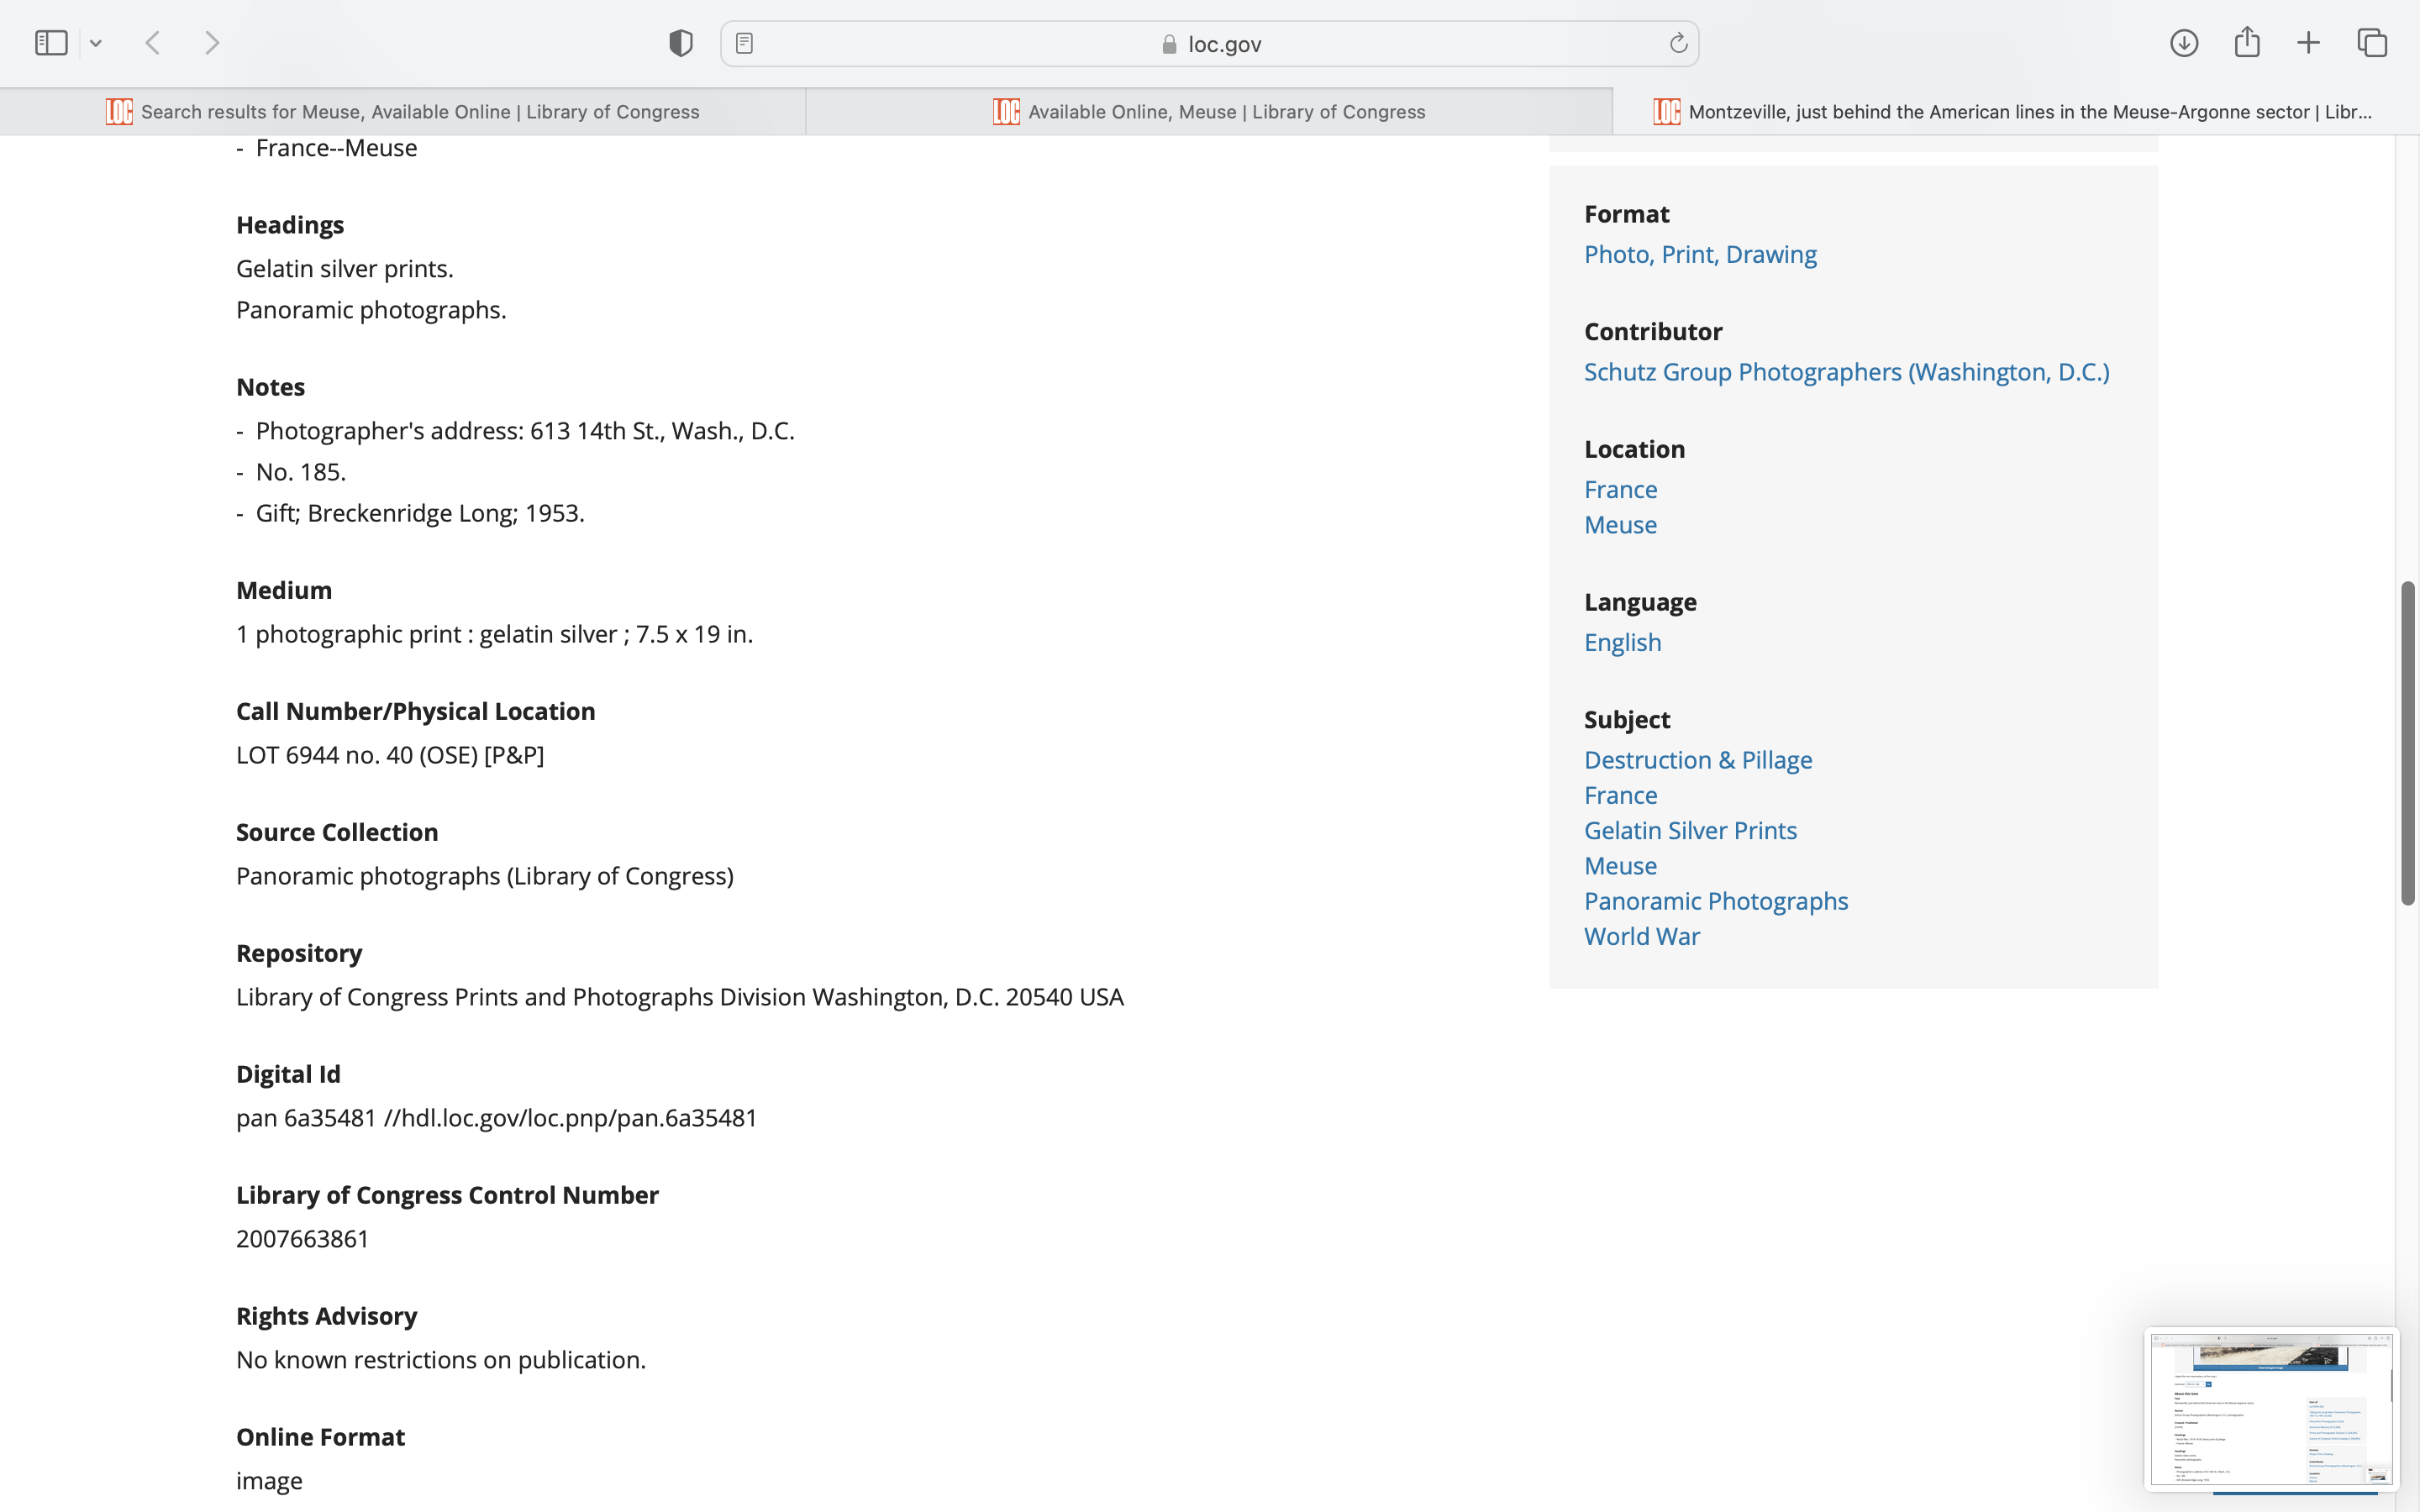
Task: Click the Share icon in toolbar
Action: [2247, 43]
